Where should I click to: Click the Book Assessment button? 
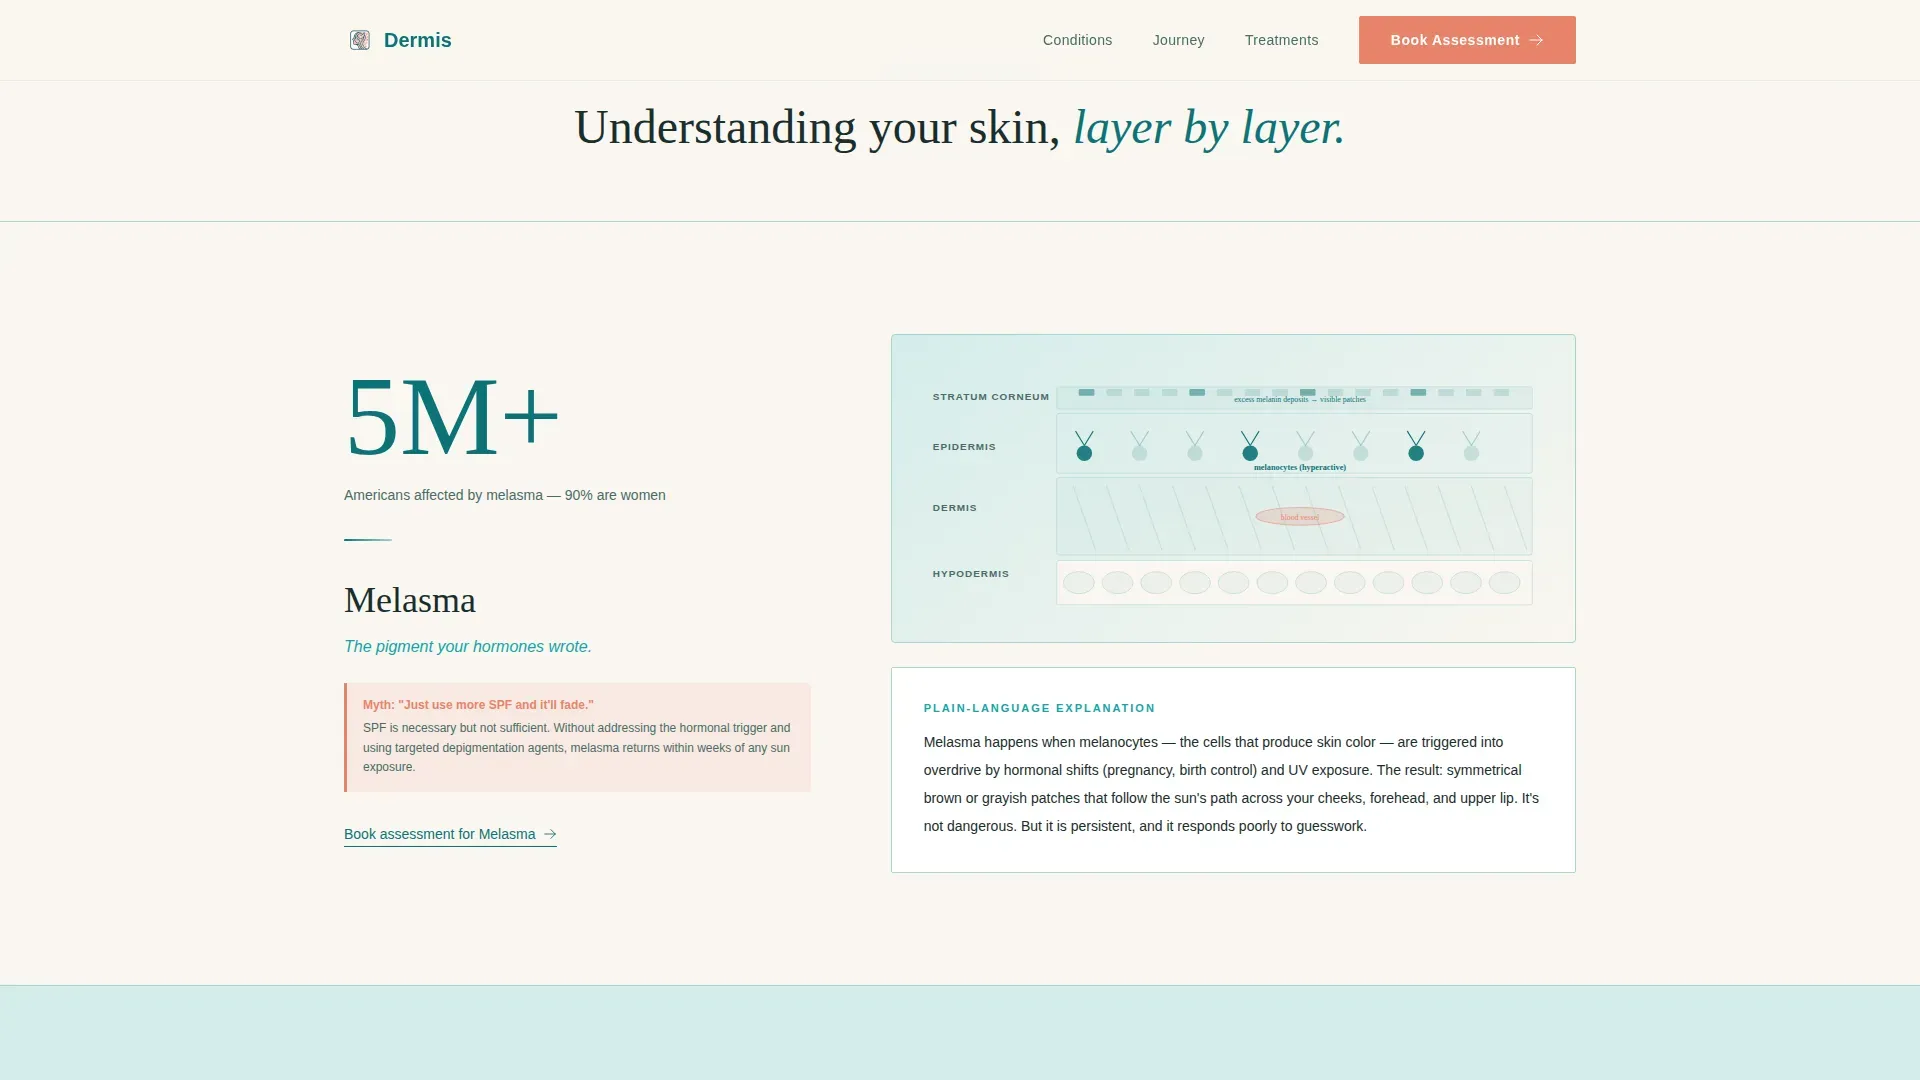[1467, 40]
